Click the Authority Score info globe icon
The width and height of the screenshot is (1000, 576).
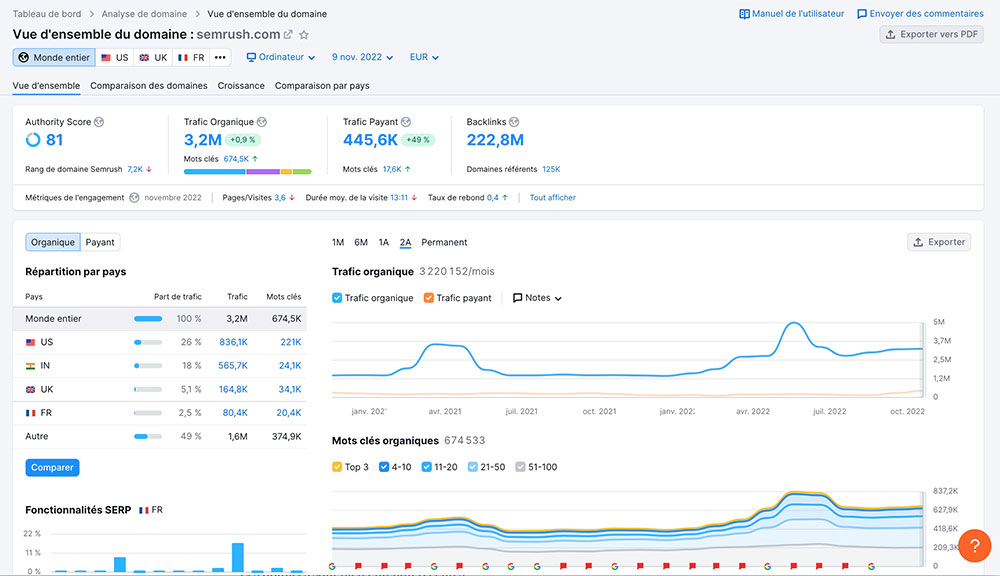pyautogui.click(x=99, y=122)
